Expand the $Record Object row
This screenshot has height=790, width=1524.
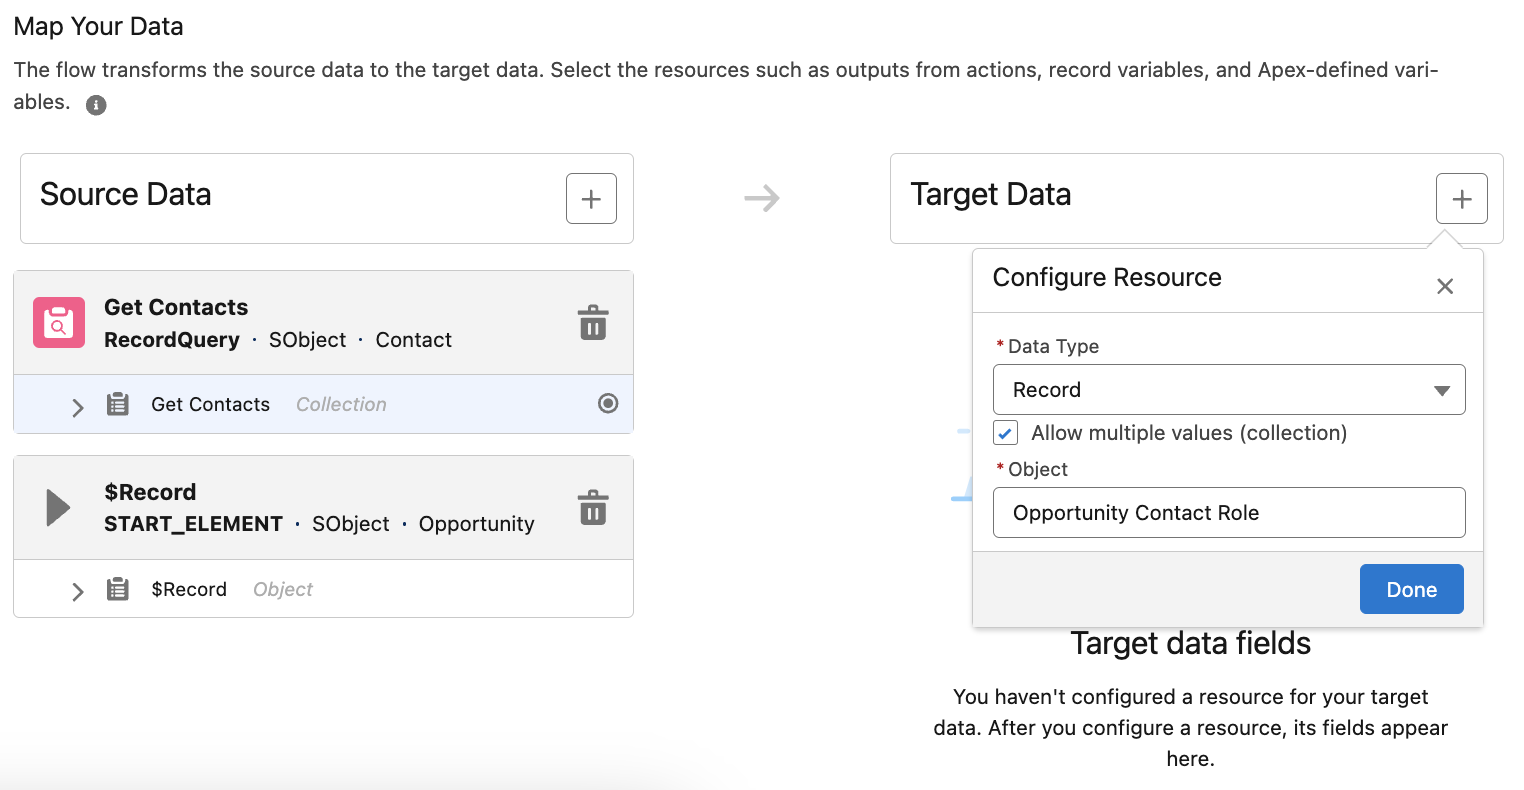pos(77,591)
